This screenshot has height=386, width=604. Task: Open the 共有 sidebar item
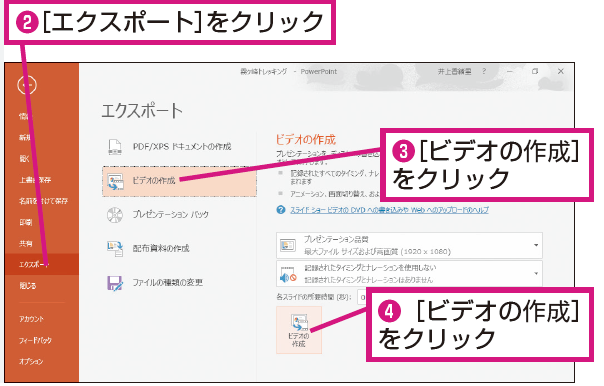26,243
